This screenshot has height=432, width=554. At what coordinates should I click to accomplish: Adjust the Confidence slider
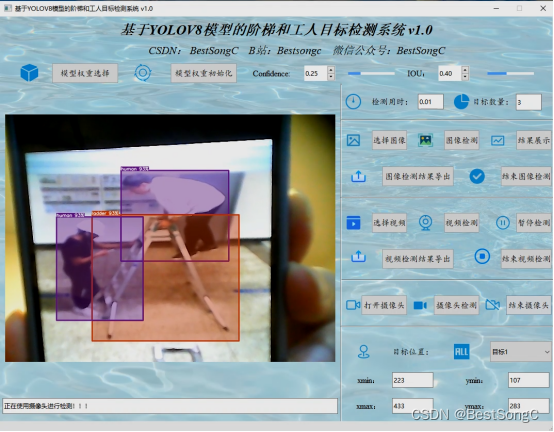(x=371, y=73)
